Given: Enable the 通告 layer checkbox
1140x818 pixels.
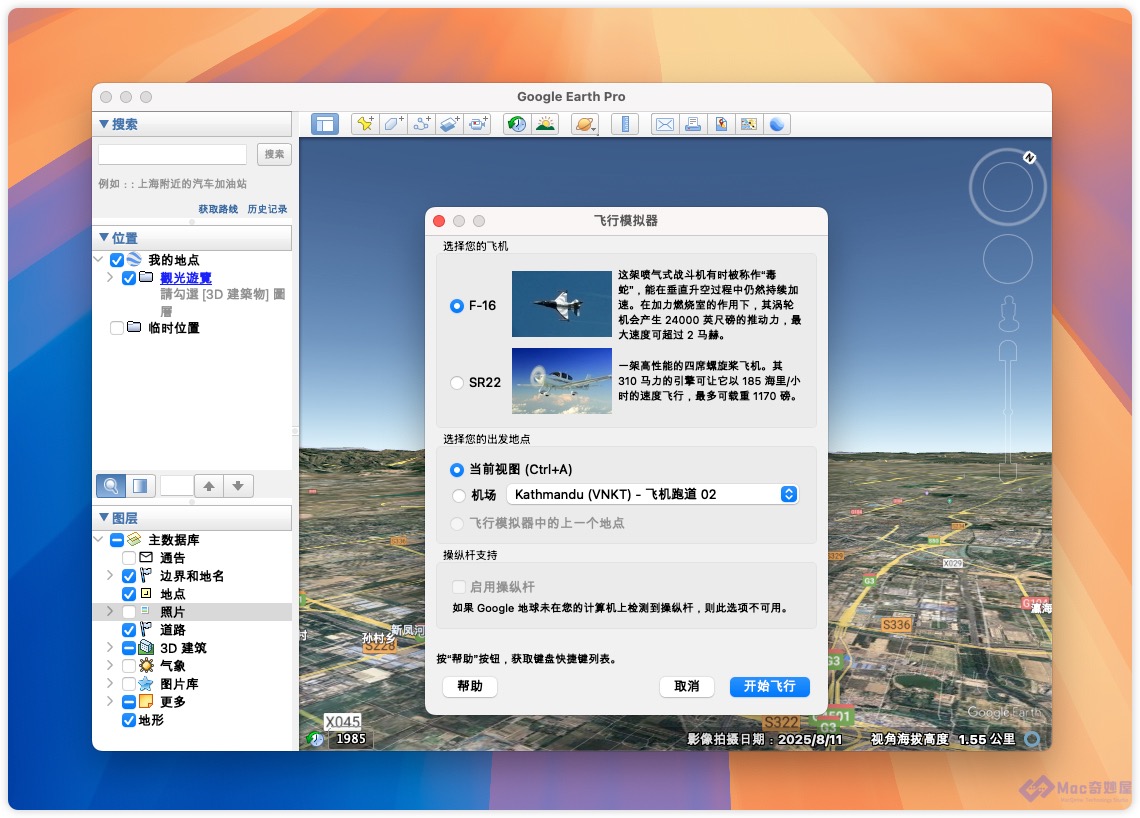Looking at the screenshot, I should coord(129,558).
